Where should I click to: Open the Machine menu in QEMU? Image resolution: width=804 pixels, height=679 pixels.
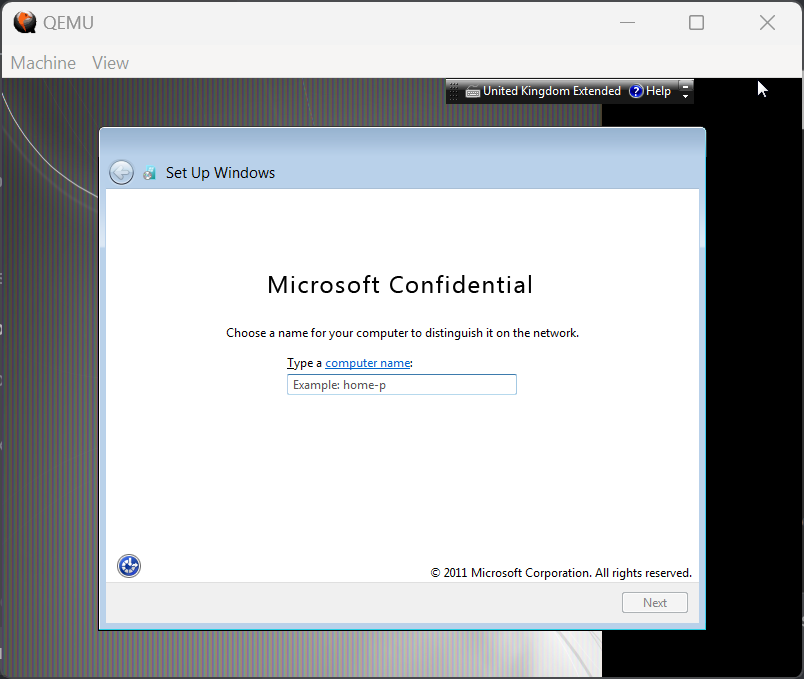click(43, 63)
